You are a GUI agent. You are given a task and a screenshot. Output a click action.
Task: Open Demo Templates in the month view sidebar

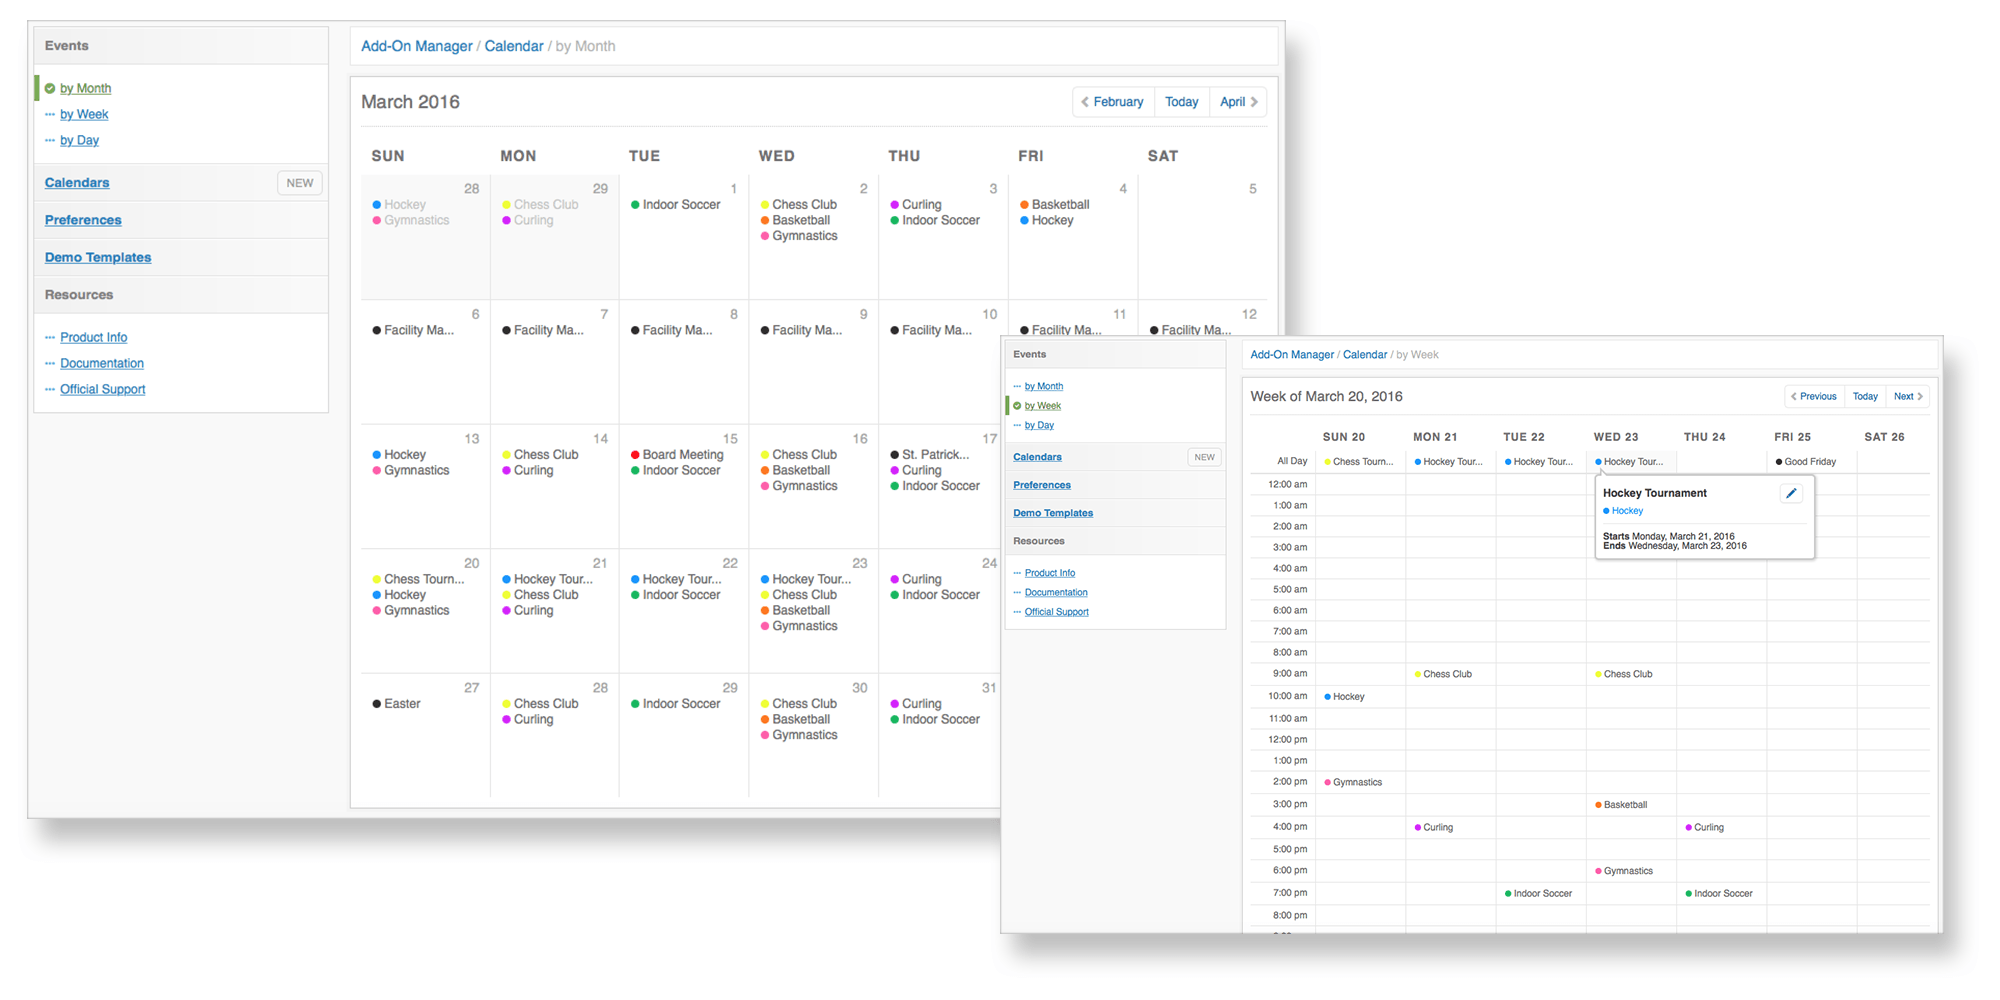(98, 257)
